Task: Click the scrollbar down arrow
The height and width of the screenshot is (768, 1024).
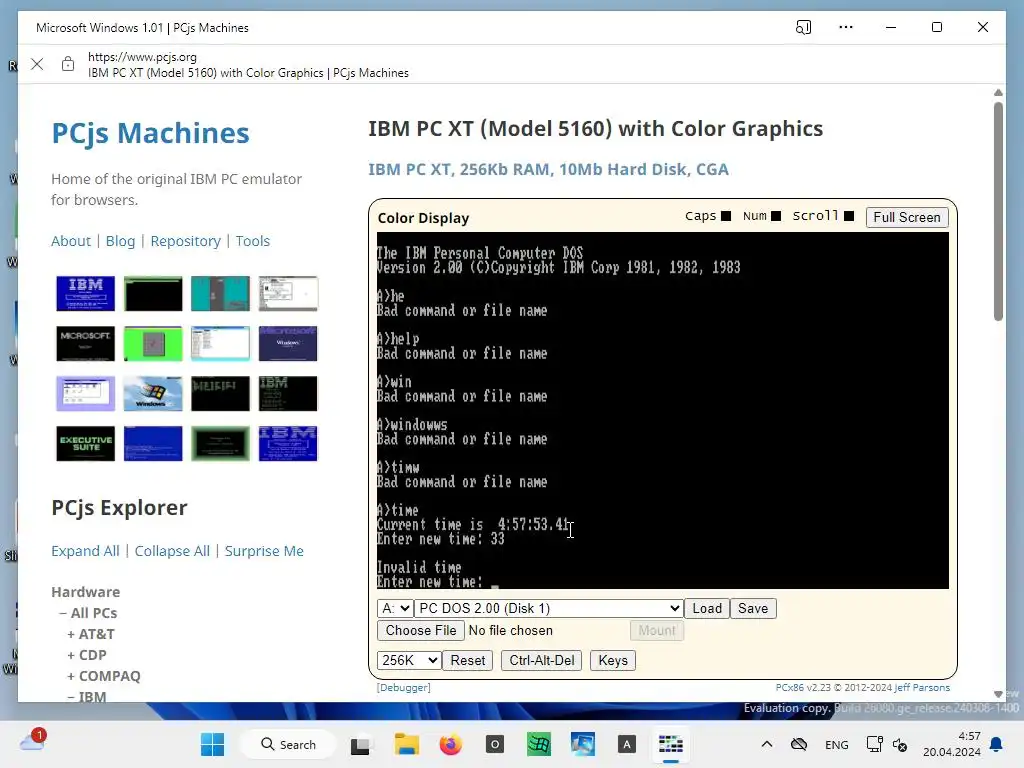Action: click(998, 694)
